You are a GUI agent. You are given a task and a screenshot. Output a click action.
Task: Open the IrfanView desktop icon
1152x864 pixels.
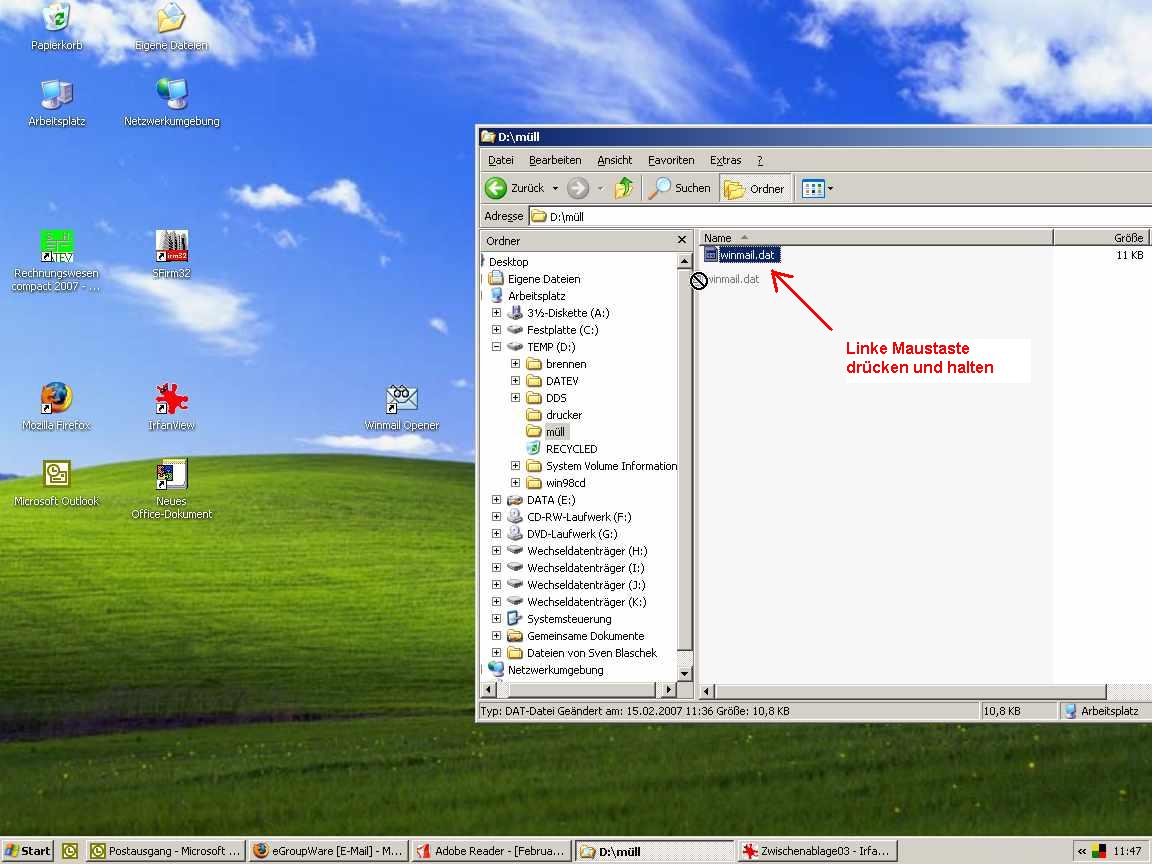point(172,400)
